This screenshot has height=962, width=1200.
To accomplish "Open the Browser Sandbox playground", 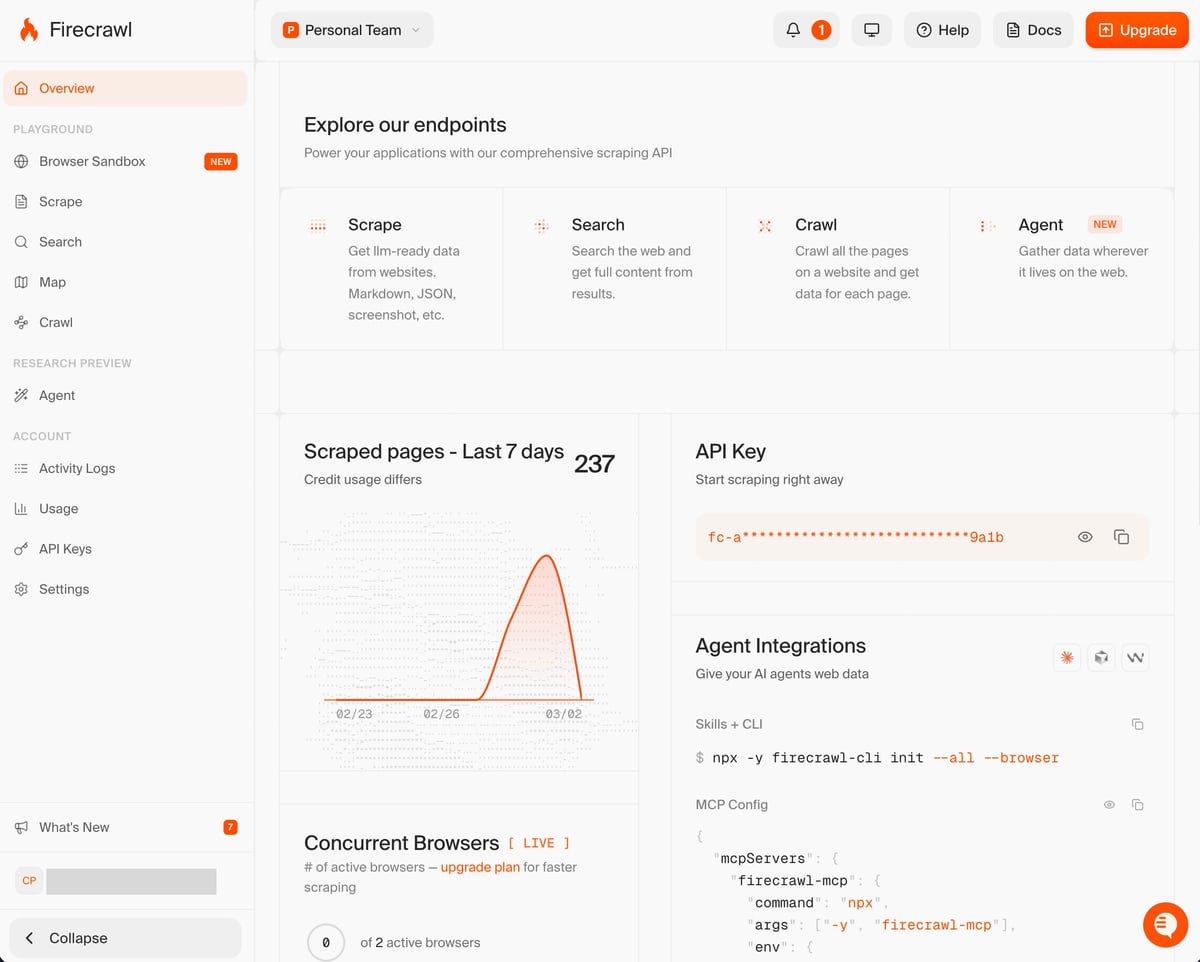I will [x=91, y=161].
